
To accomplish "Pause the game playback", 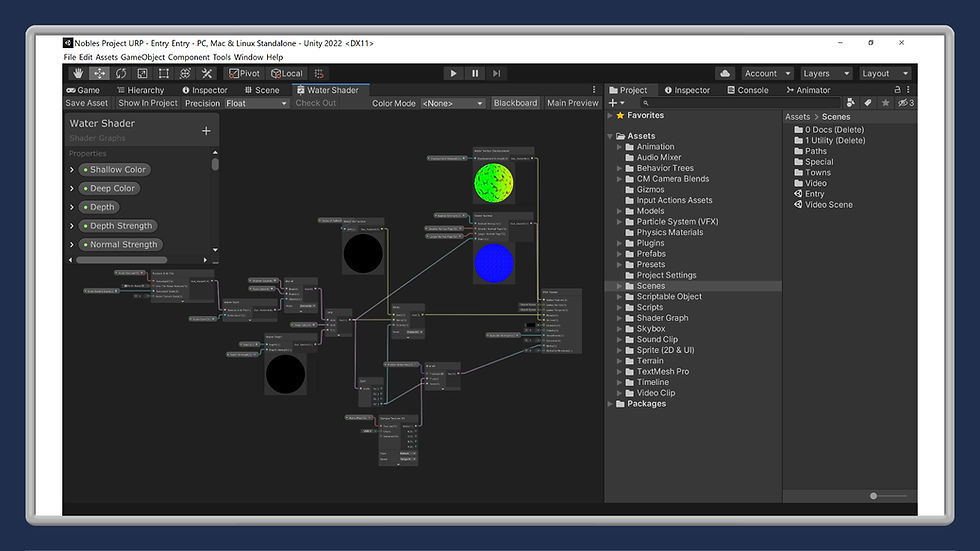I will (475, 73).
